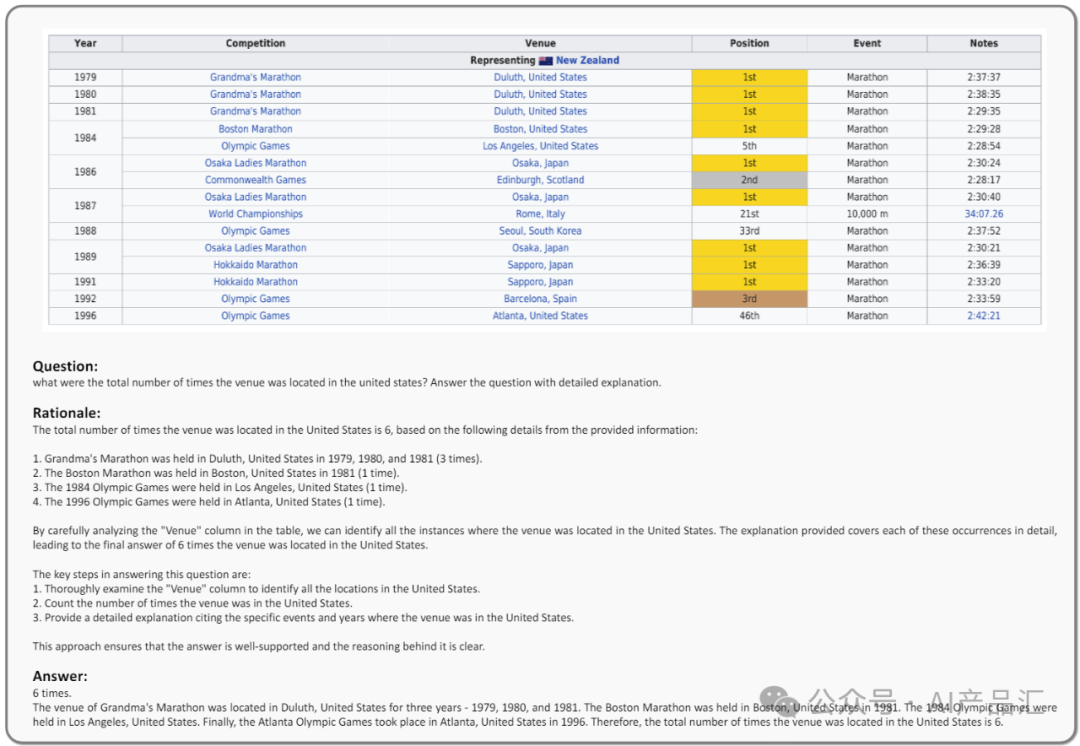Open the Commonwealth Games link

tap(256, 180)
